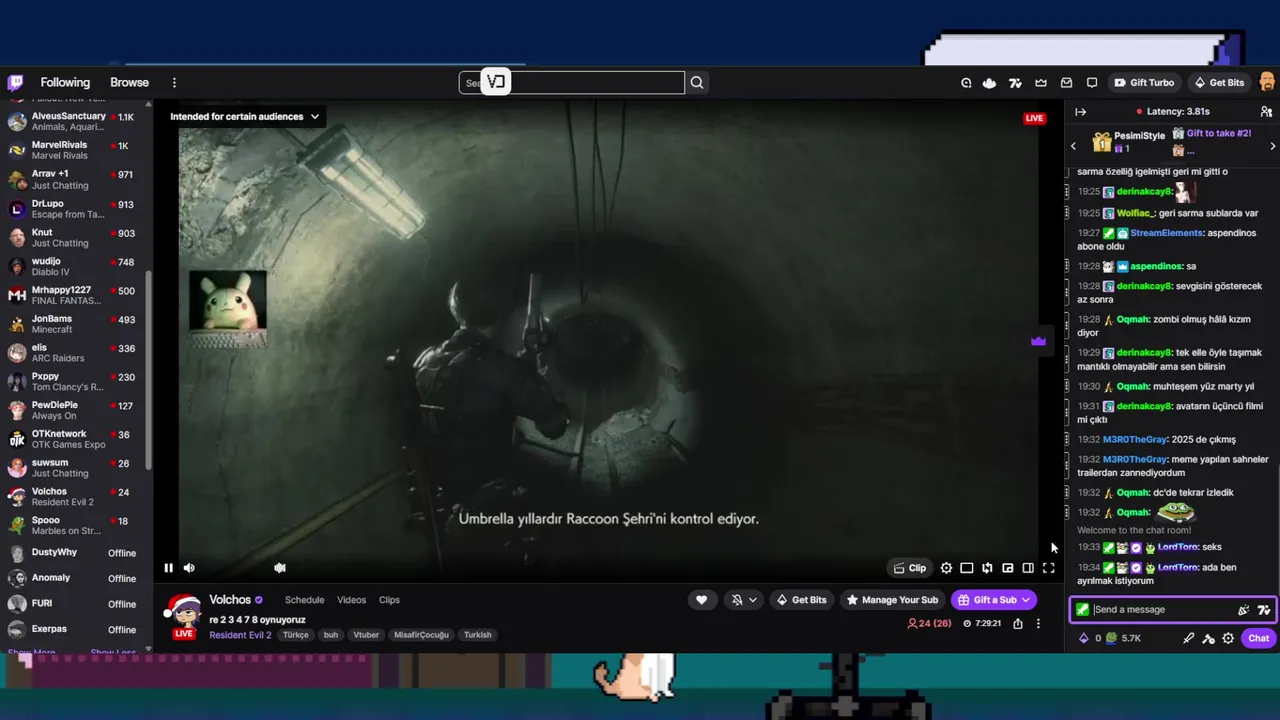Open chat settings gear
Screen dimensions: 1280x720
coord(1228,638)
